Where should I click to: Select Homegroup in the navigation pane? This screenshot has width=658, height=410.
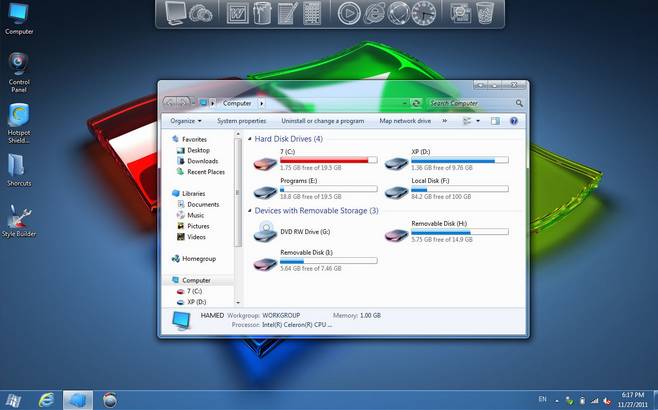pyautogui.click(x=199, y=259)
